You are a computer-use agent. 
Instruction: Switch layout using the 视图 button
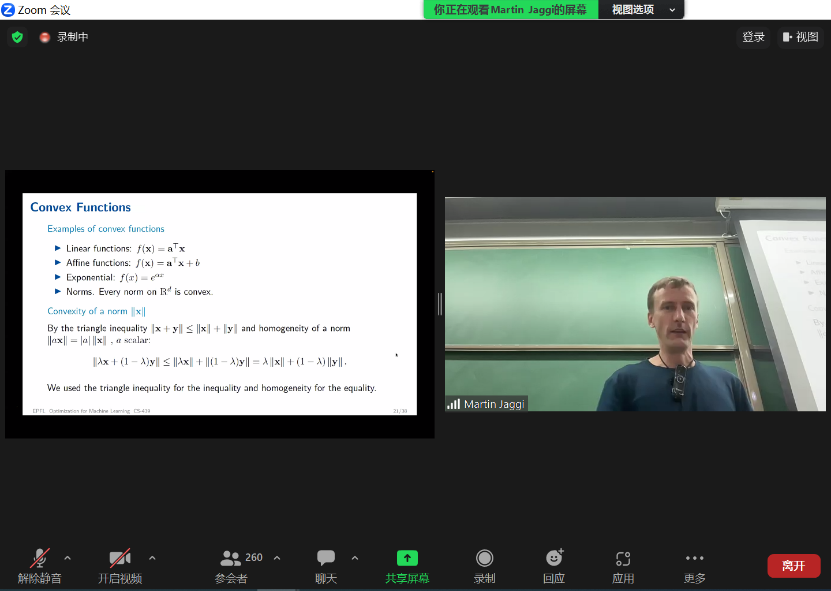[800, 37]
